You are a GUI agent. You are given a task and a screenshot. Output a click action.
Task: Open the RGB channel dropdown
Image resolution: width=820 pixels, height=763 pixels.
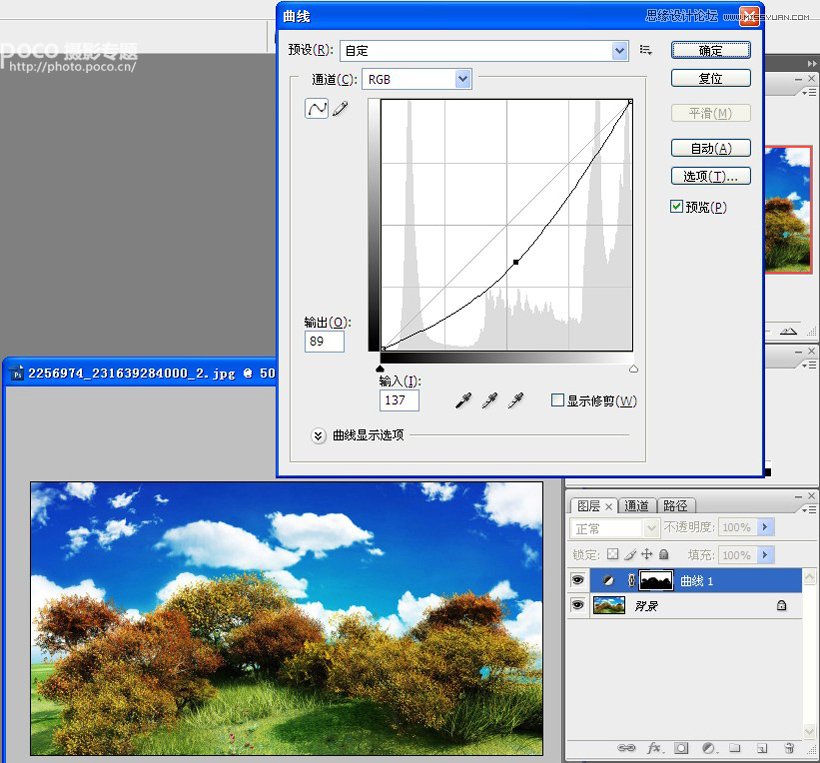point(461,78)
